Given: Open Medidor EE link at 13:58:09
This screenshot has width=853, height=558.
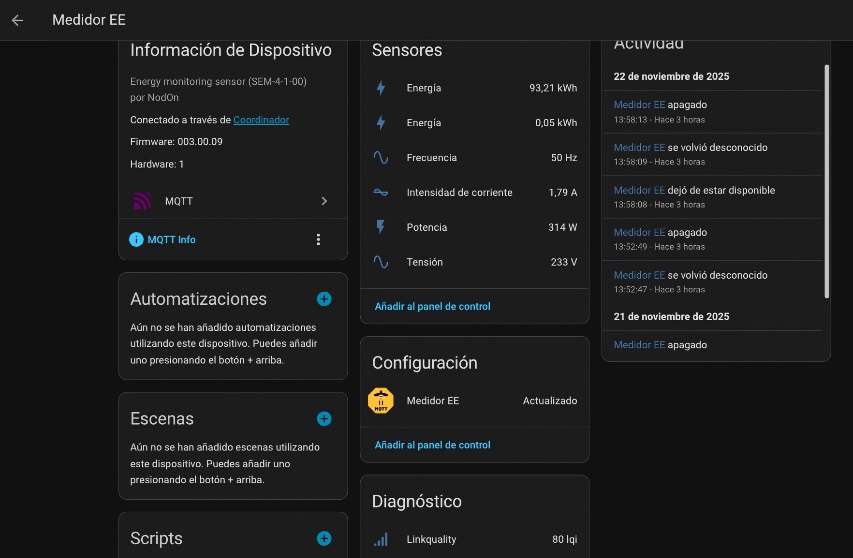Looking at the screenshot, I should (x=639, y=147).
